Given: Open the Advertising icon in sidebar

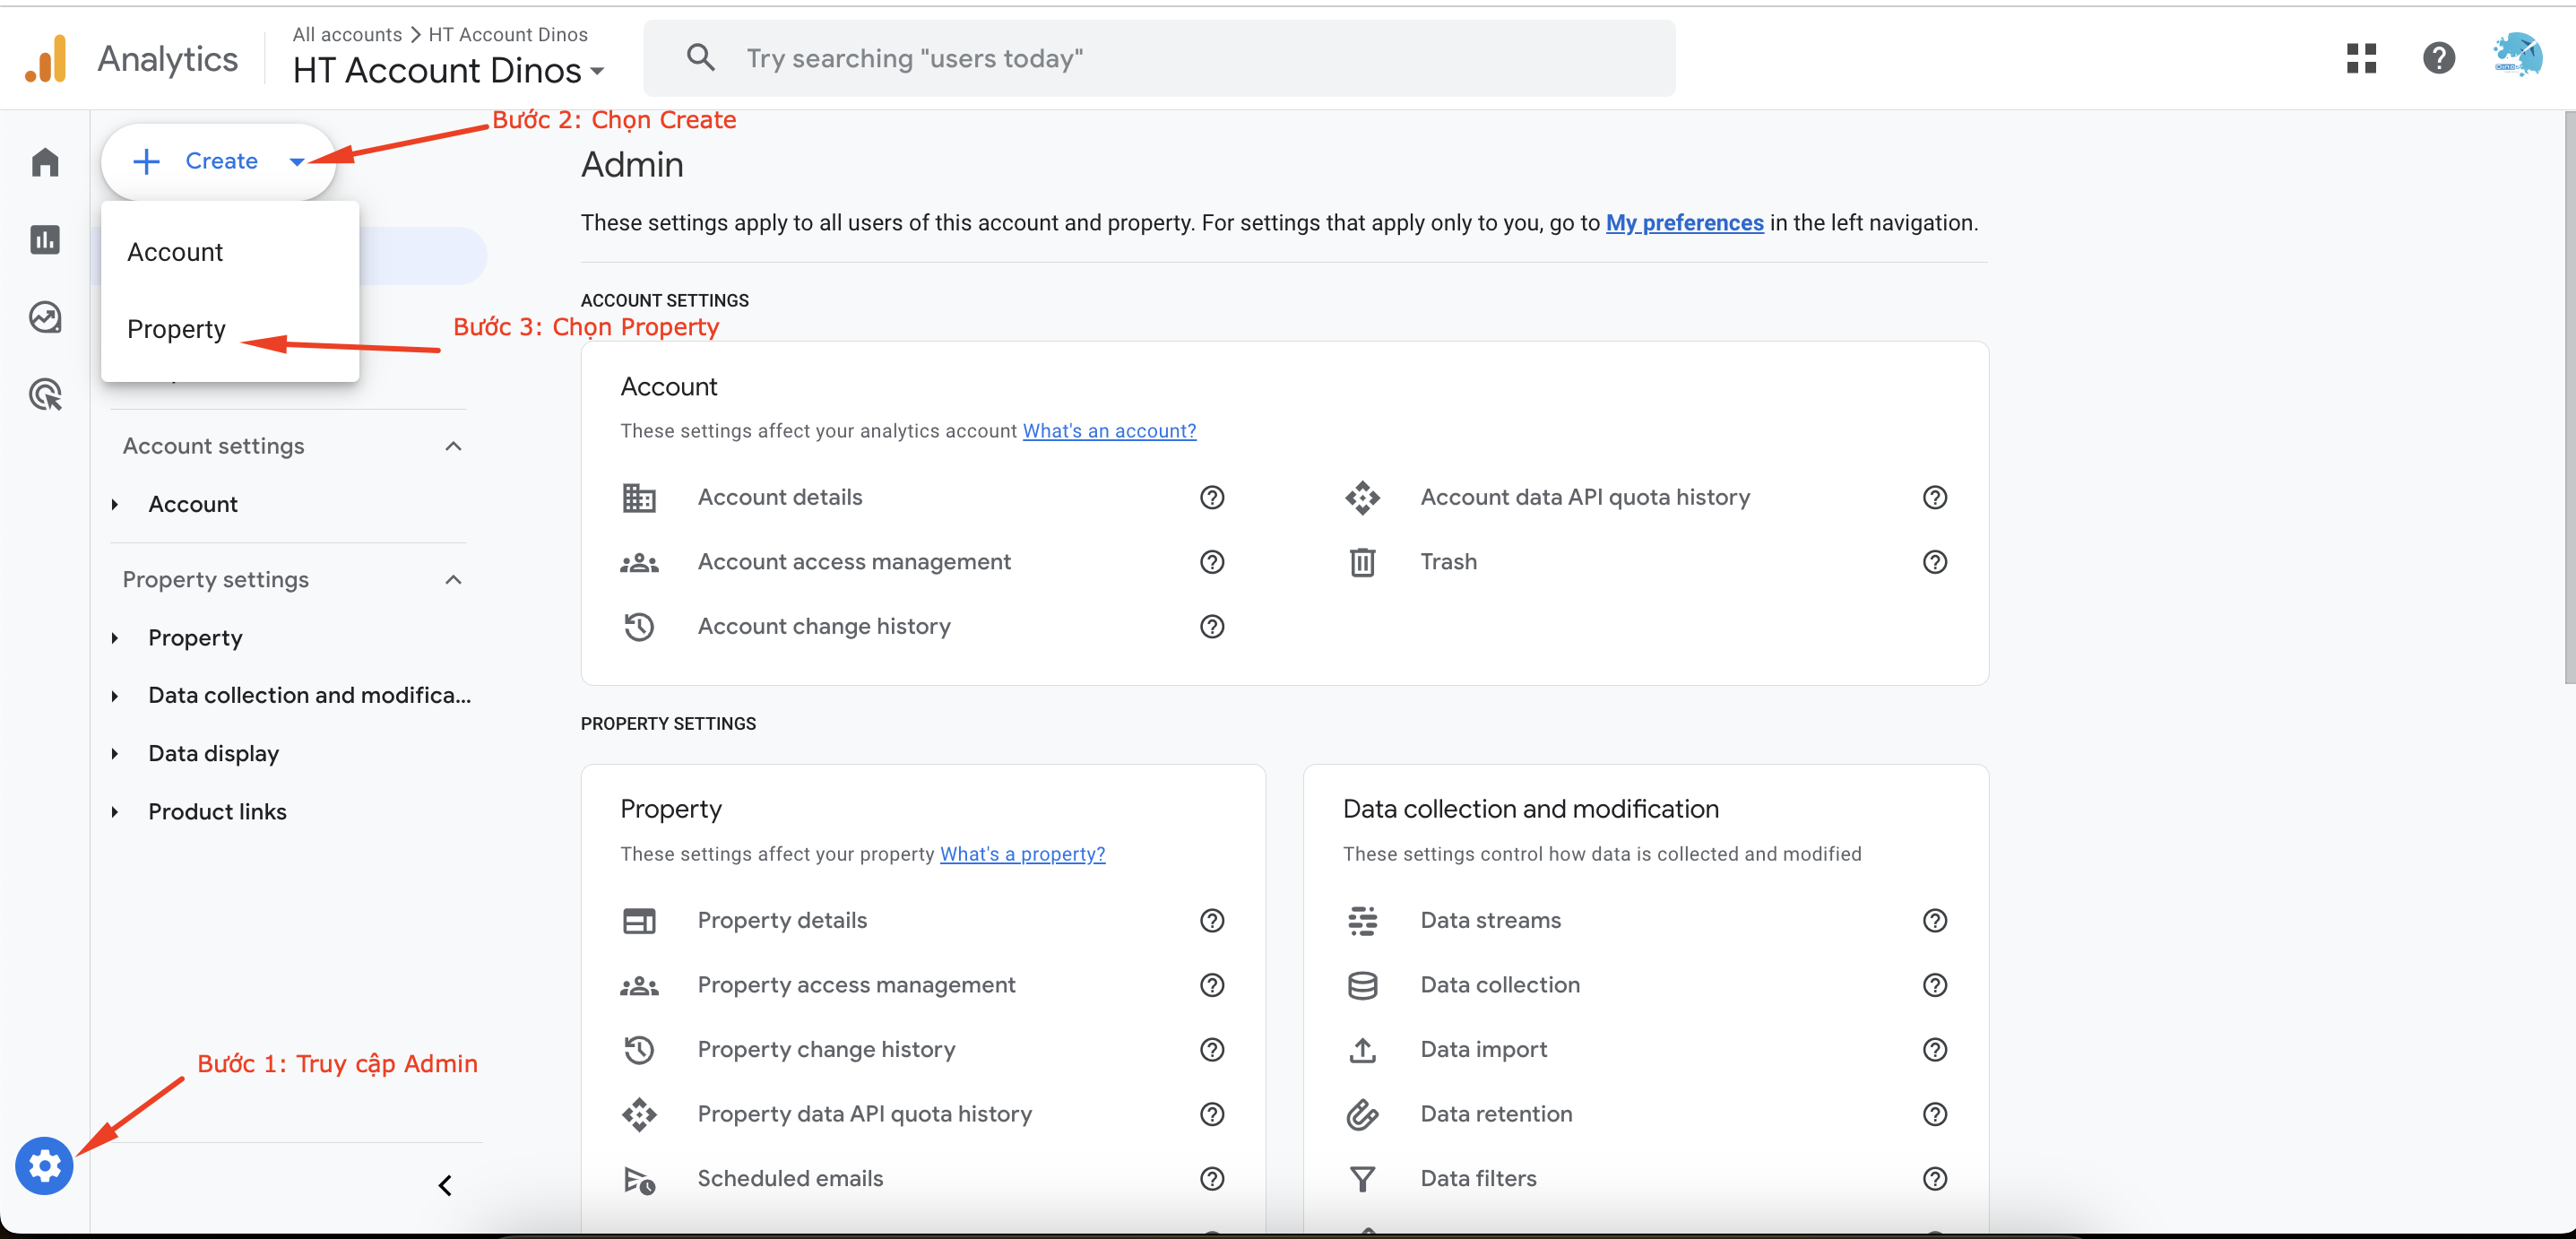Looking at the screenshot, I should (x=45, y=394).
